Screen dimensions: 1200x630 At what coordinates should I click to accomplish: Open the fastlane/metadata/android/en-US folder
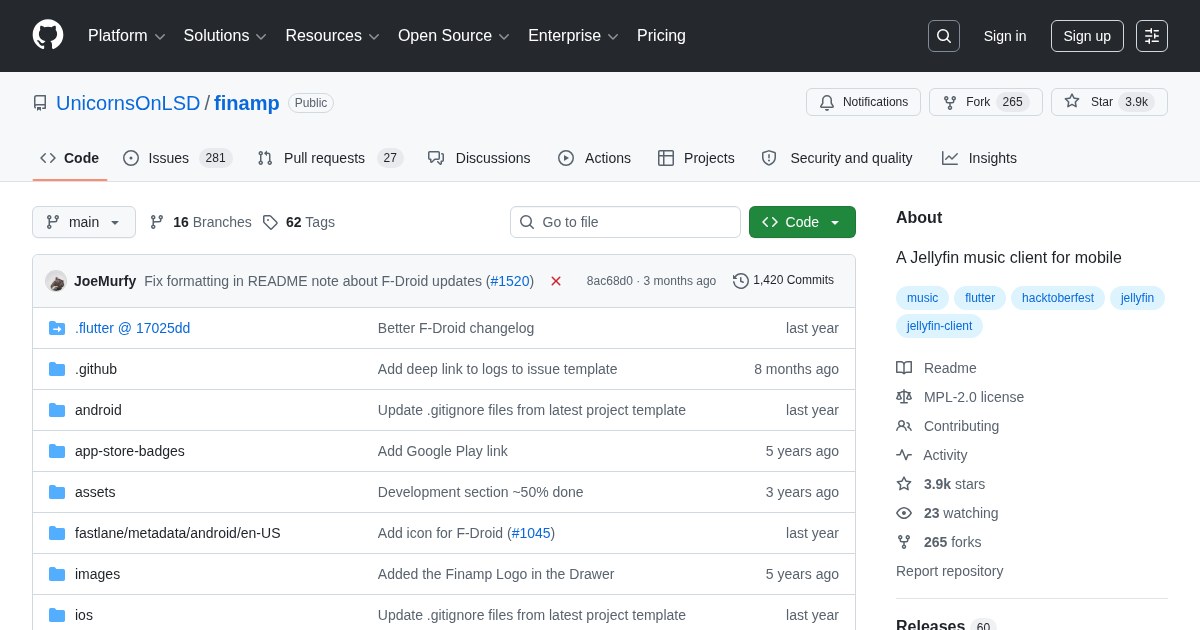coord(178,533)
